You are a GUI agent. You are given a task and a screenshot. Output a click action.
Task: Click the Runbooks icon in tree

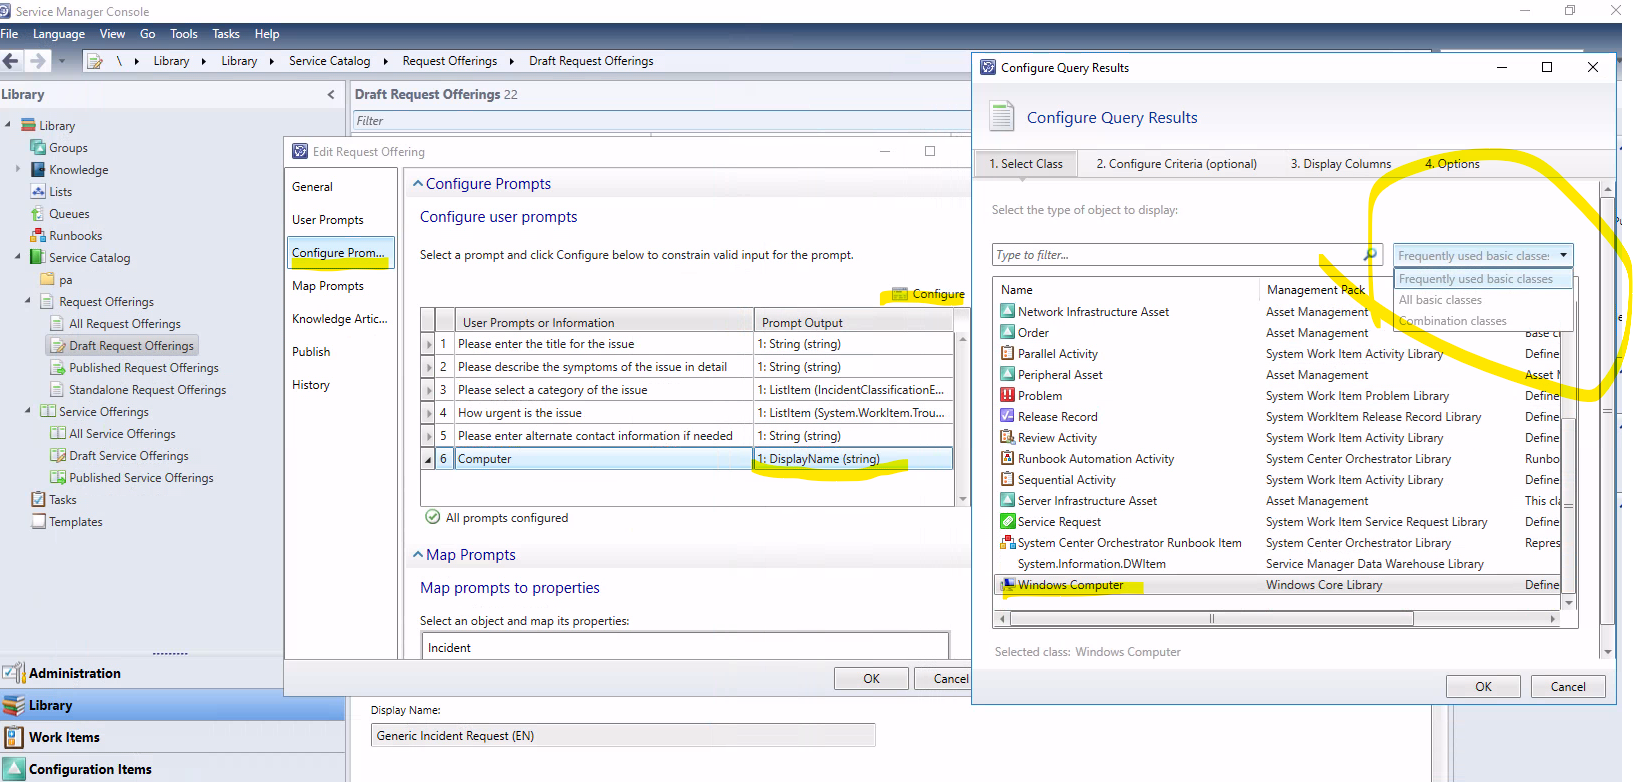(38, 235)
